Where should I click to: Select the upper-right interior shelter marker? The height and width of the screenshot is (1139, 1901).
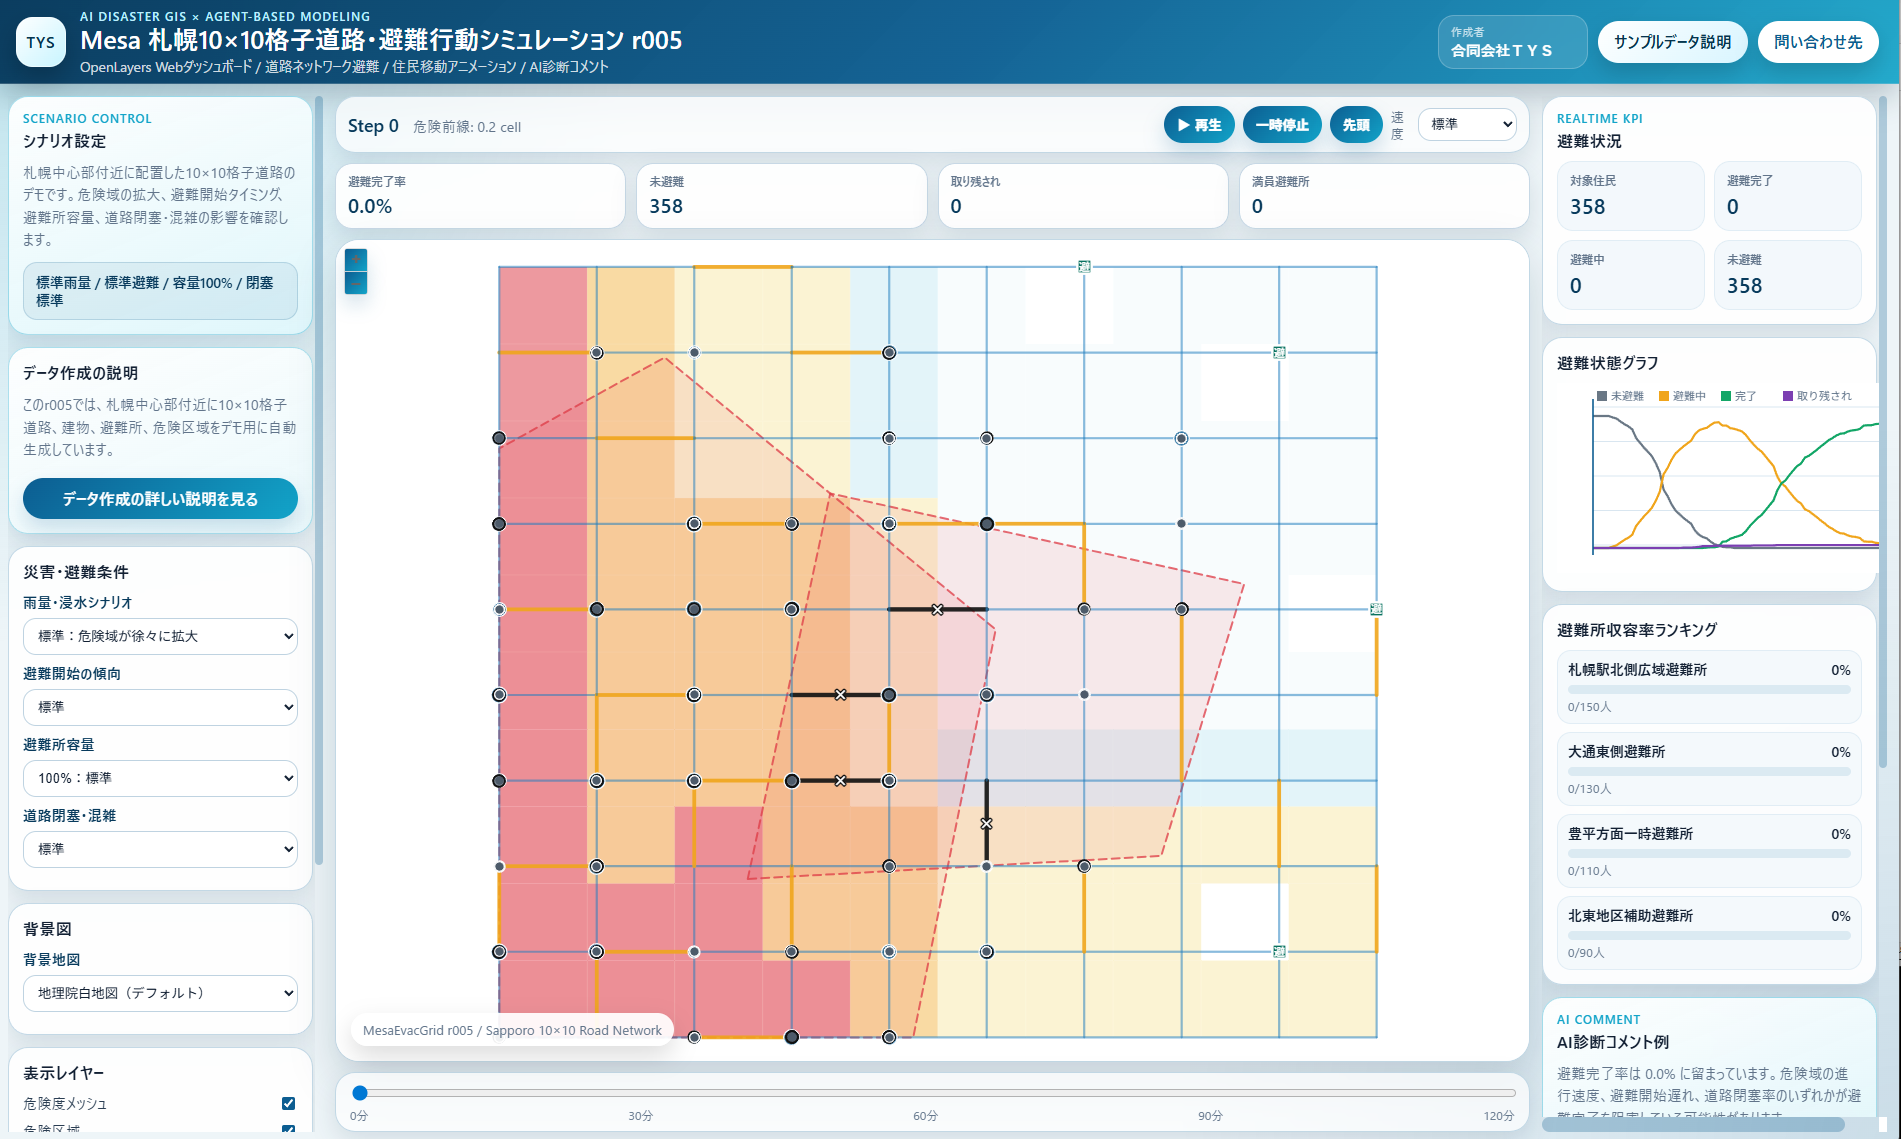pyautogui.click(x=1279, y=352)
